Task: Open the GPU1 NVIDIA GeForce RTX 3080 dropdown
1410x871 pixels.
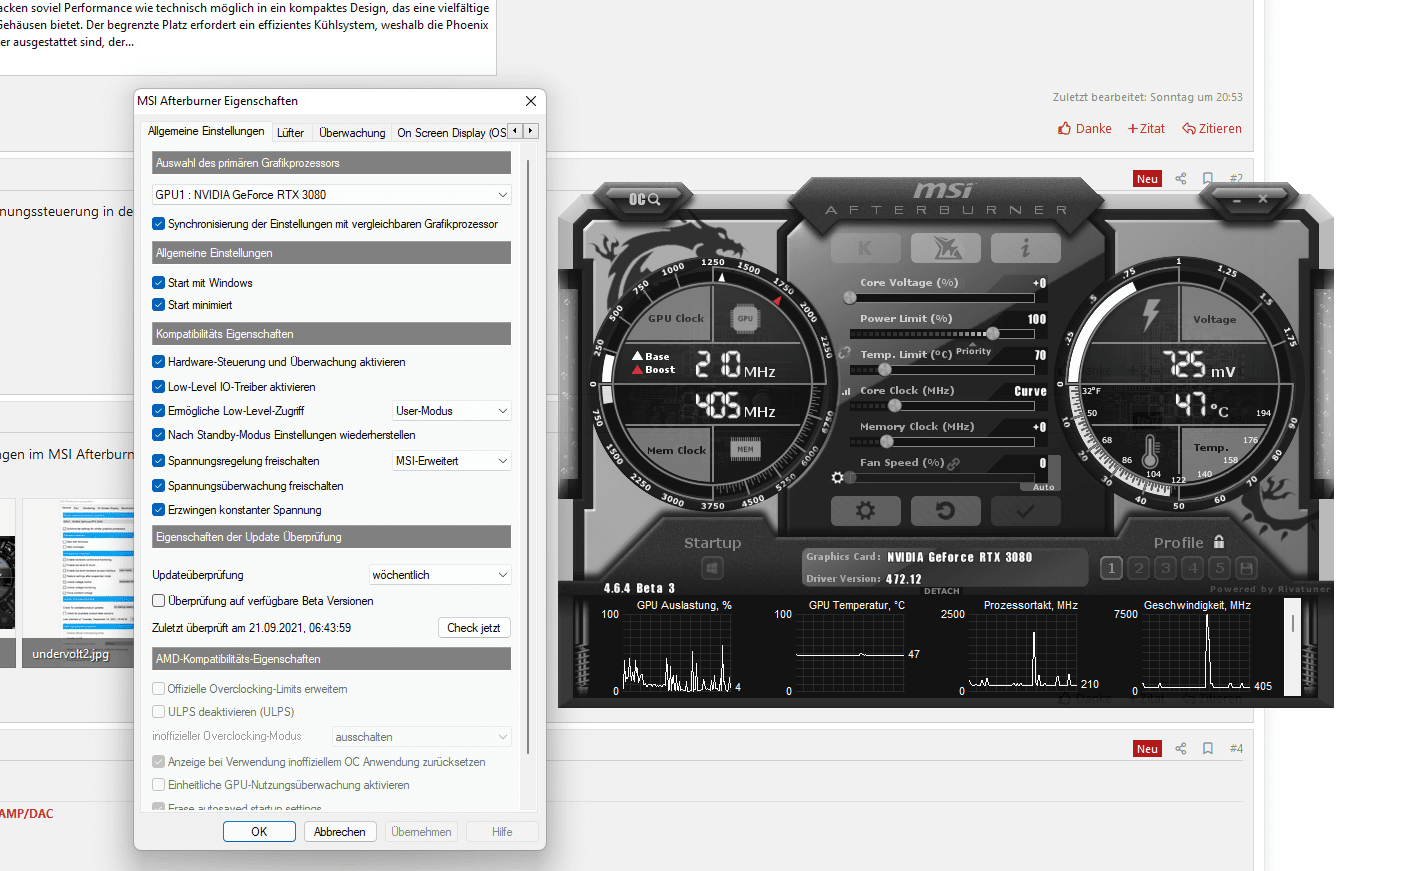Action: pyautogui.click(x=332, y=195)
